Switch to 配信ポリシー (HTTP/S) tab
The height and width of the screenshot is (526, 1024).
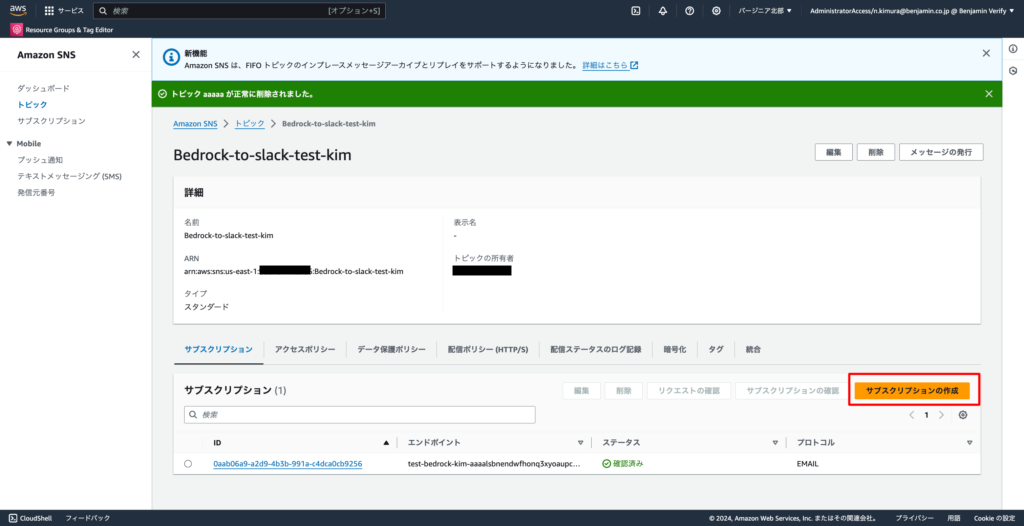pyautogui.click(x=488, y=350)
